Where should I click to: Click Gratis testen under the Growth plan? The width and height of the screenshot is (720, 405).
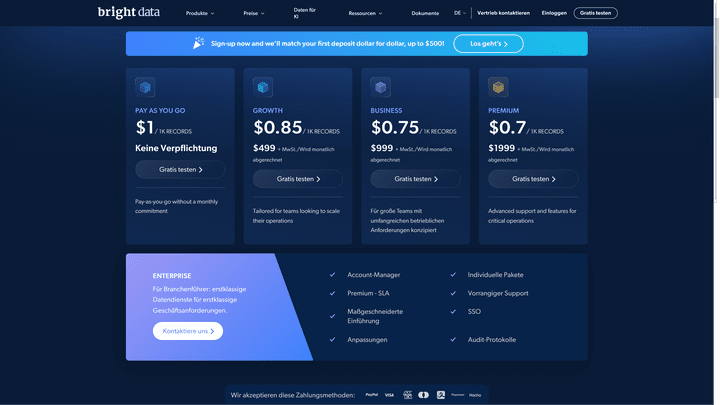click(x=298, y=179)
